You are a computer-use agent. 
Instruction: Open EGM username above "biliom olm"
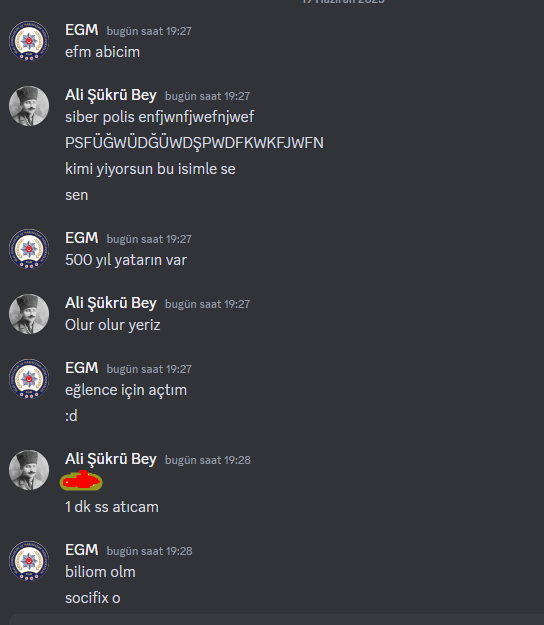point(82,550)
